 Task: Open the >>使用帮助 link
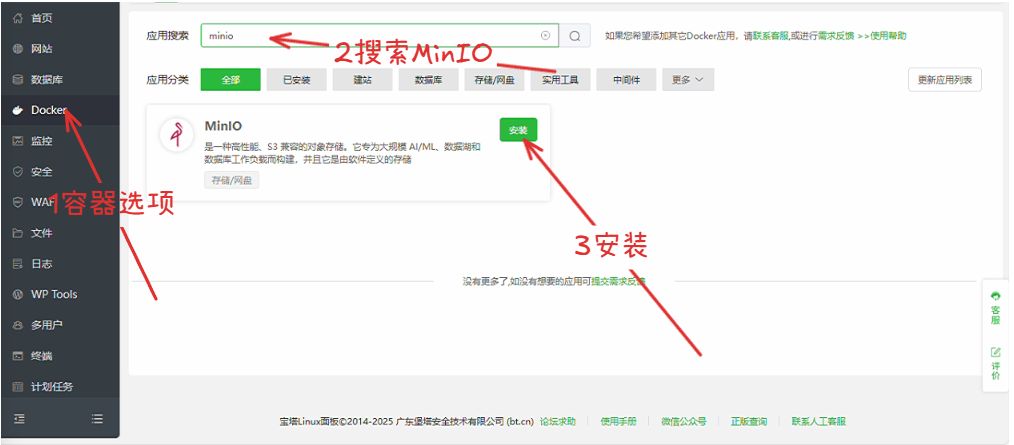tap(882, 36)
